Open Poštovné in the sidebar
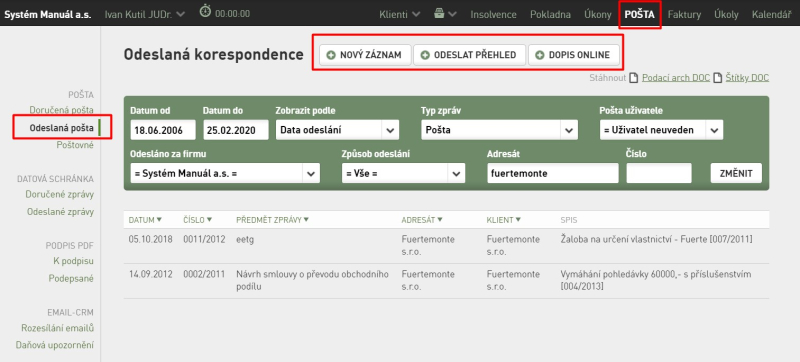The height and width of the screenshot is (362, 800). pos(75,145)
